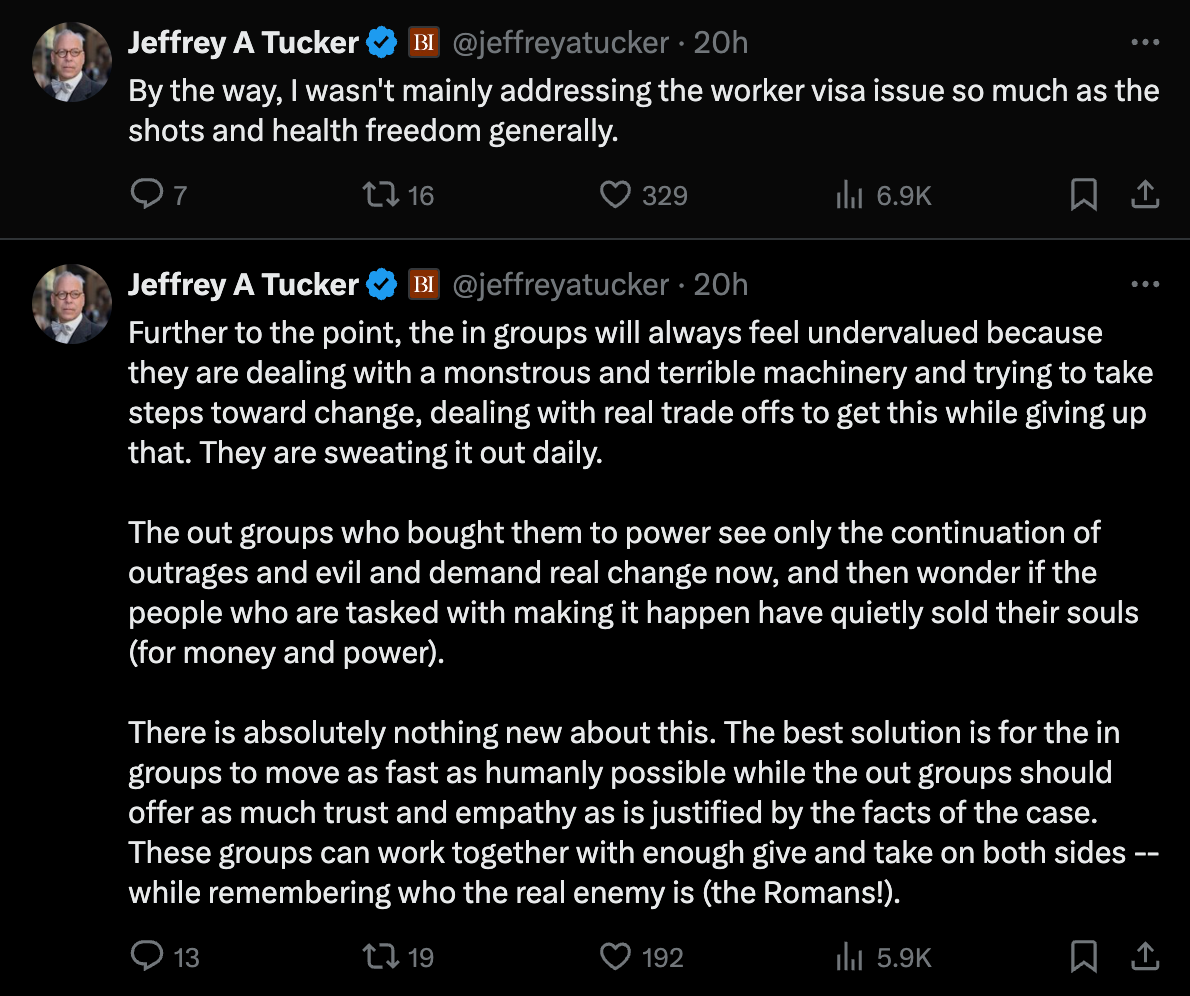This screenshot has width=1190, height=996.
Task: Open Jeffrey A Tucker's avatar on second tweet
Action: [x=71, y=302]
